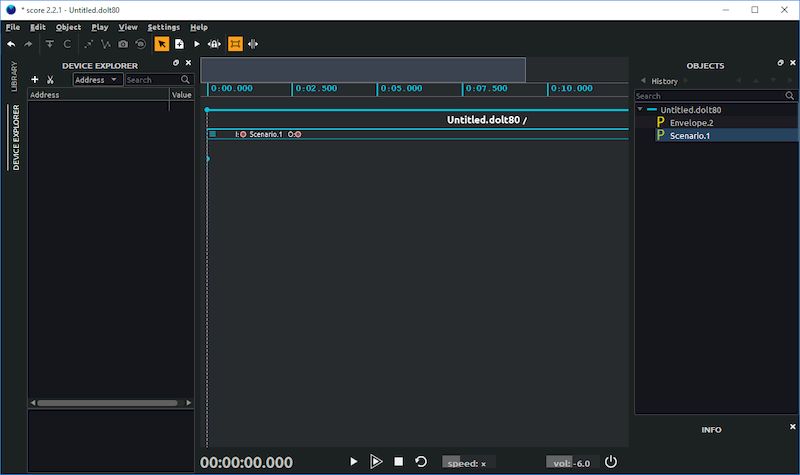This screenshot has height=475, width=800.
Task: Select Envelope.2 in the Objects tree
Action: (691, 123)
